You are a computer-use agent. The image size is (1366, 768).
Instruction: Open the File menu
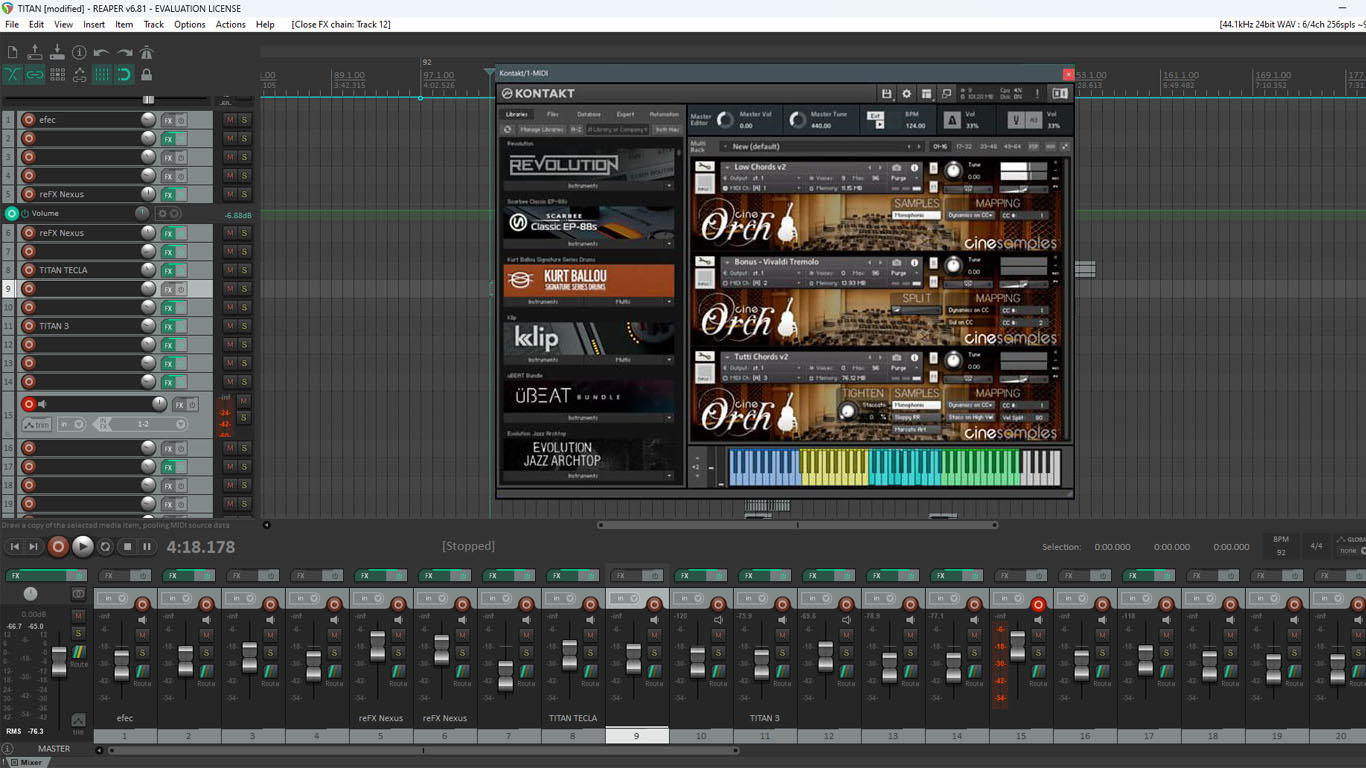pyautogui.click(x=12, y=24)
